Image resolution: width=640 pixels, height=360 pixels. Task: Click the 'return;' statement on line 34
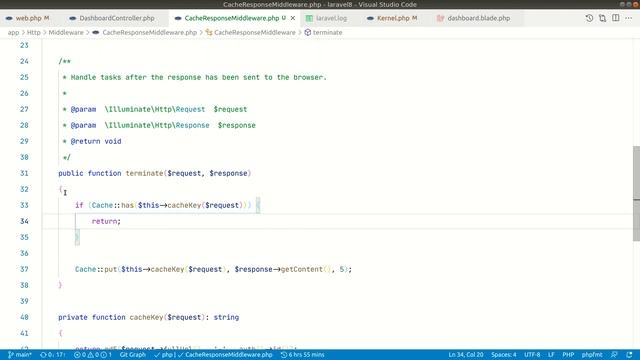(106, 221)
